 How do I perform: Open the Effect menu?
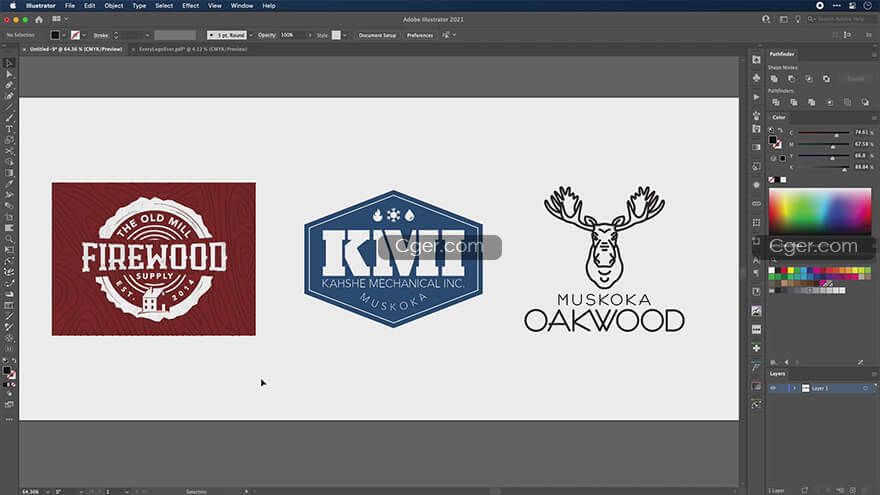(190, 6)
